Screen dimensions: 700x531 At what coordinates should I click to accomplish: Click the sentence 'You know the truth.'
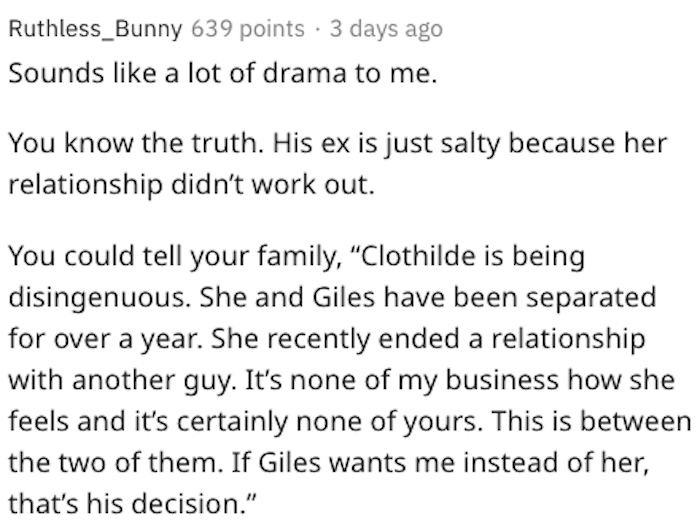tap(136, 144)
